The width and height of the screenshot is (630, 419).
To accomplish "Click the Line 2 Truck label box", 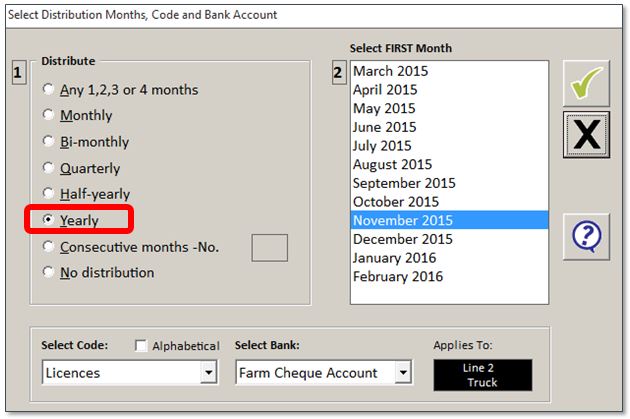I will [x=483, y=375].
